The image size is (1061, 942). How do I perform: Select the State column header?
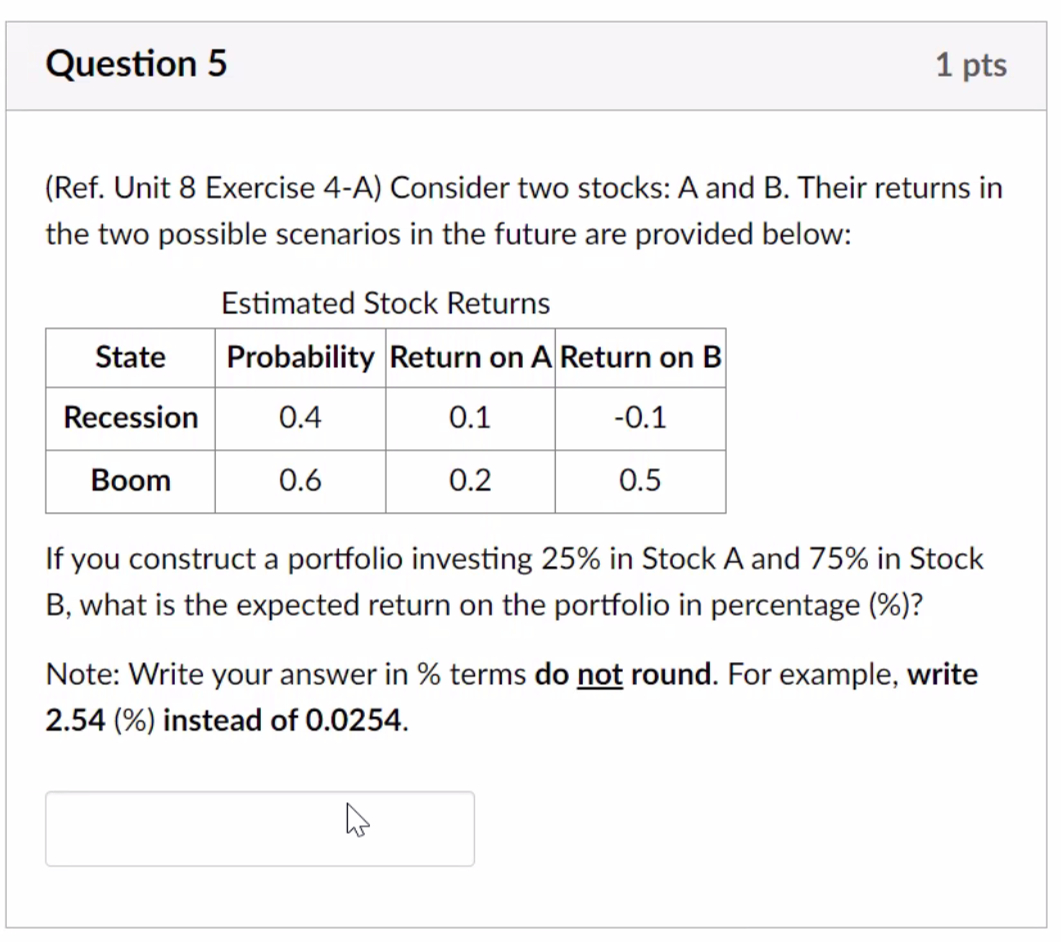(129, 357)
